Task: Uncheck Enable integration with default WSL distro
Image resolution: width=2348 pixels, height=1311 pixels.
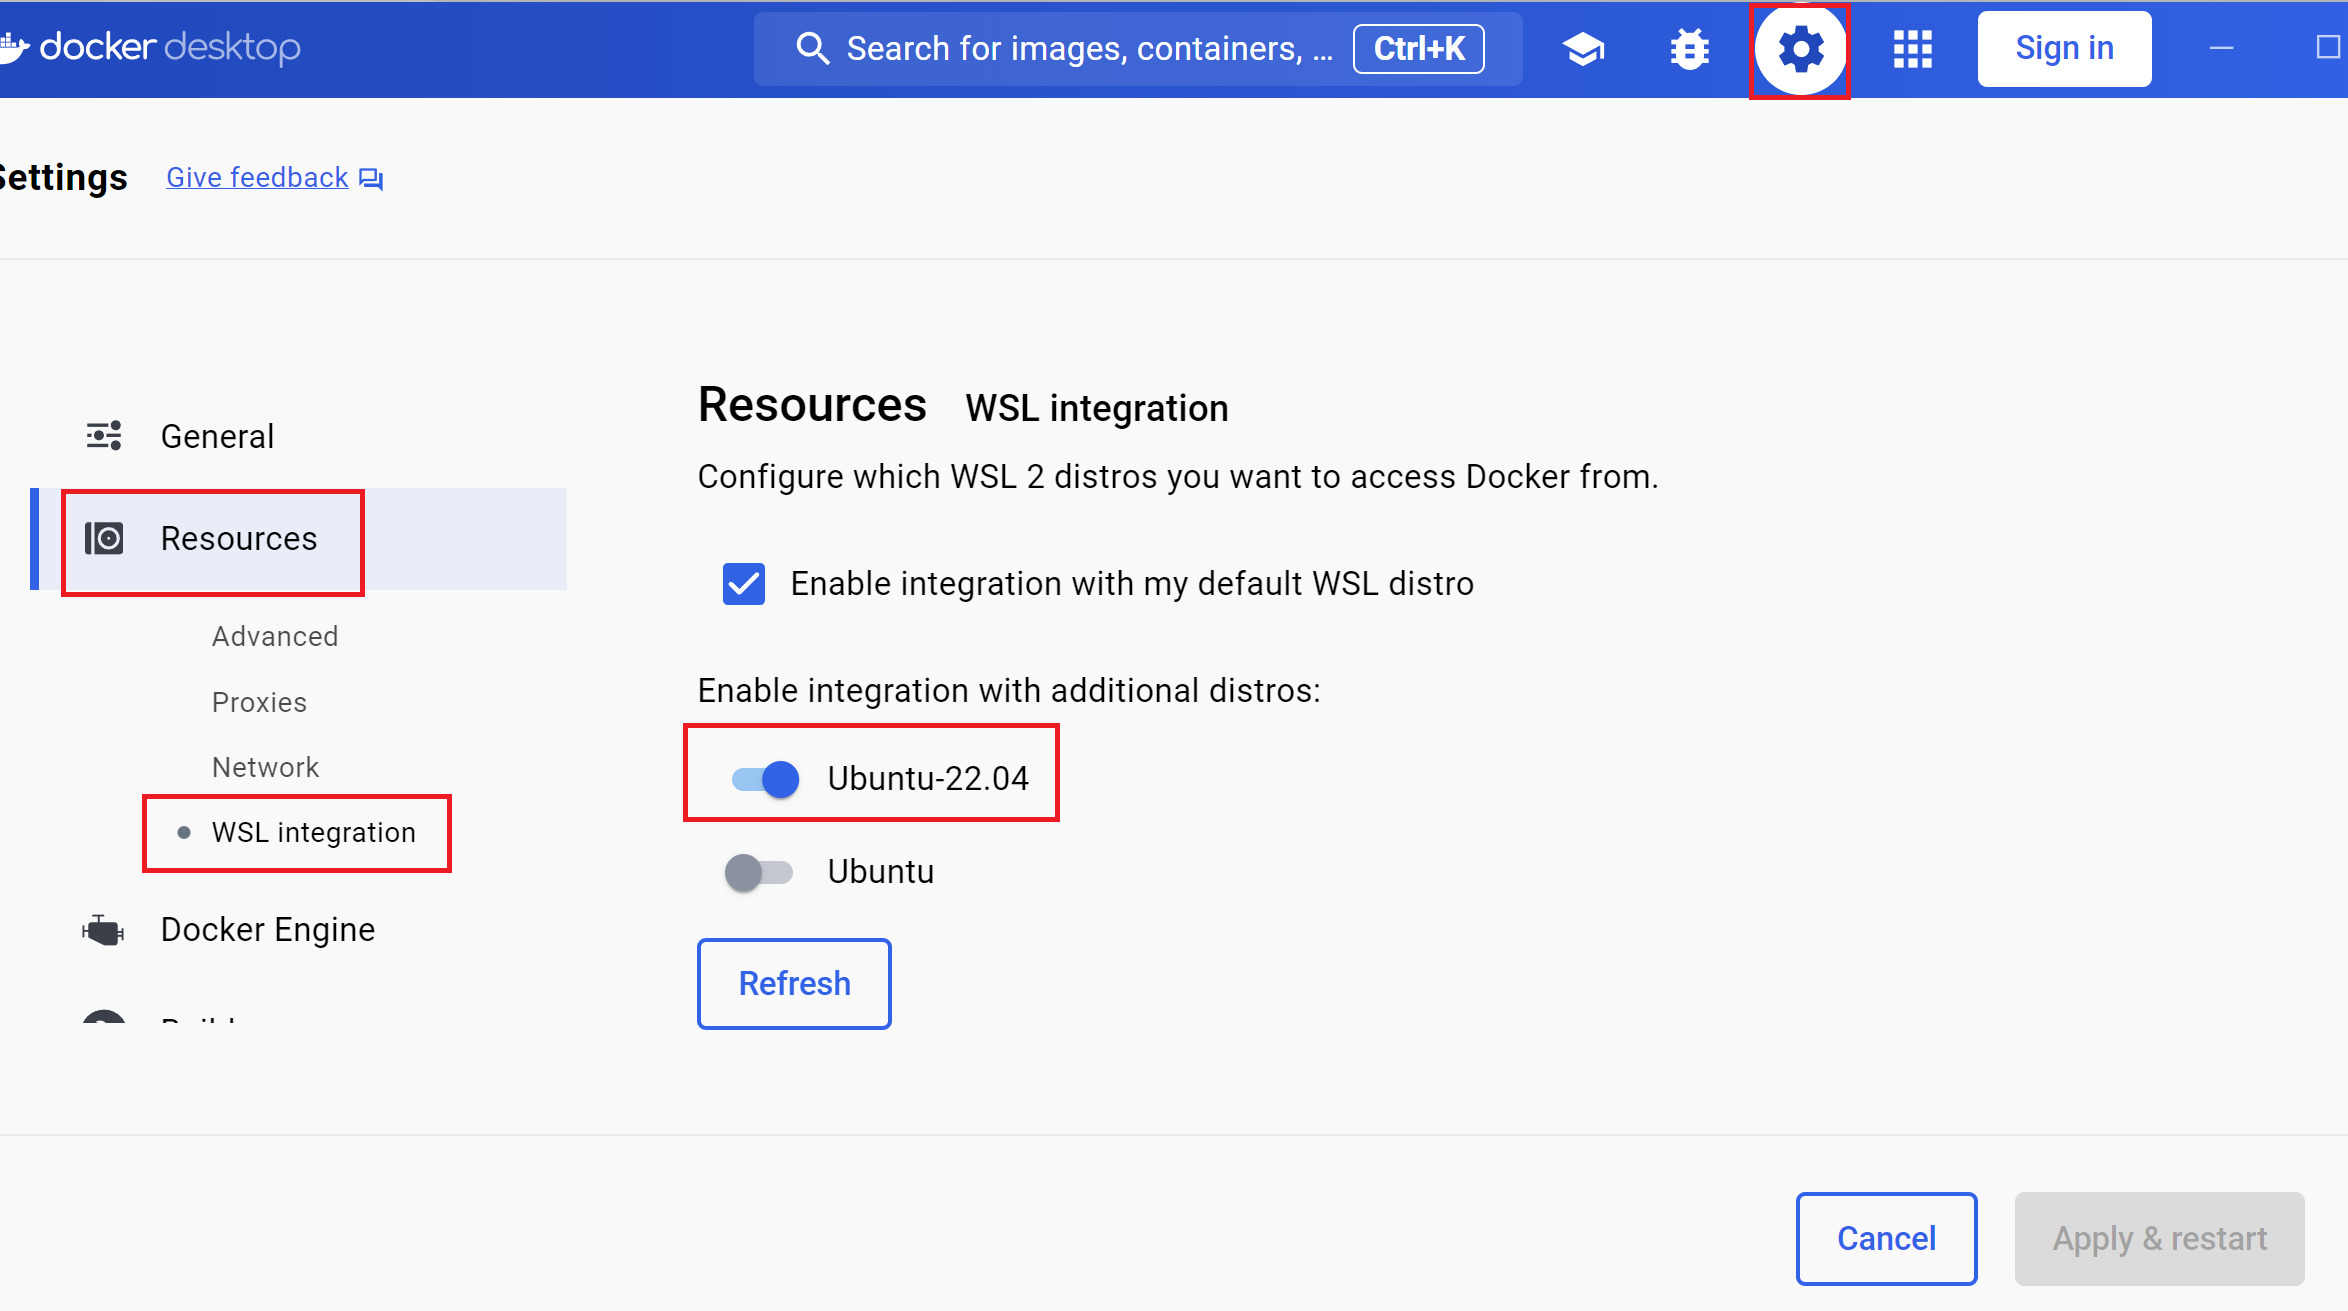Action: [744, 584]
